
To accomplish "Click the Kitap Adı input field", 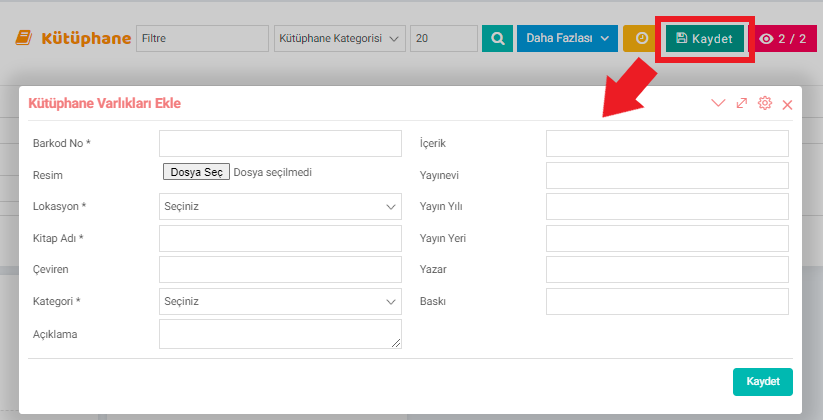I will click(x=280, y=238).
